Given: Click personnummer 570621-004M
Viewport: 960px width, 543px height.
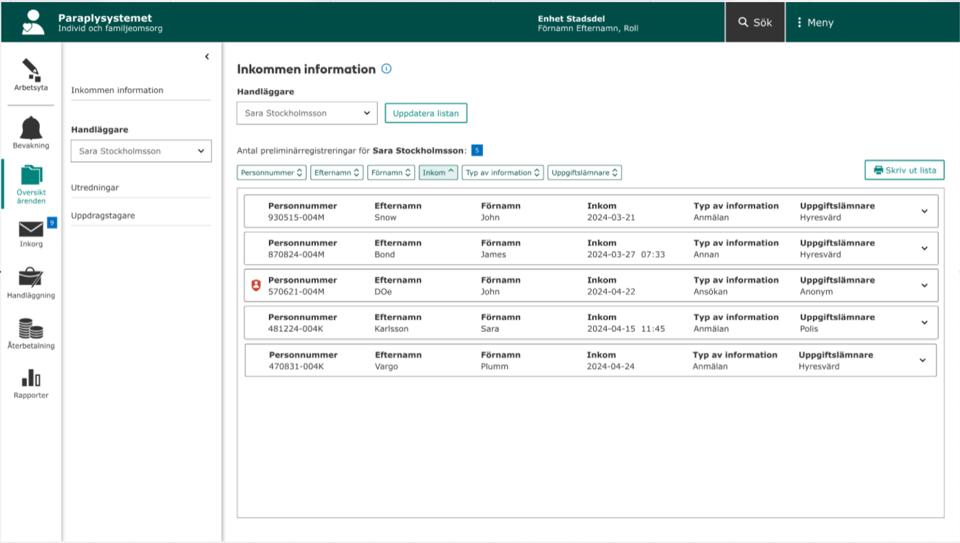Looking at the screenshot, I should (x=296, y=292).
